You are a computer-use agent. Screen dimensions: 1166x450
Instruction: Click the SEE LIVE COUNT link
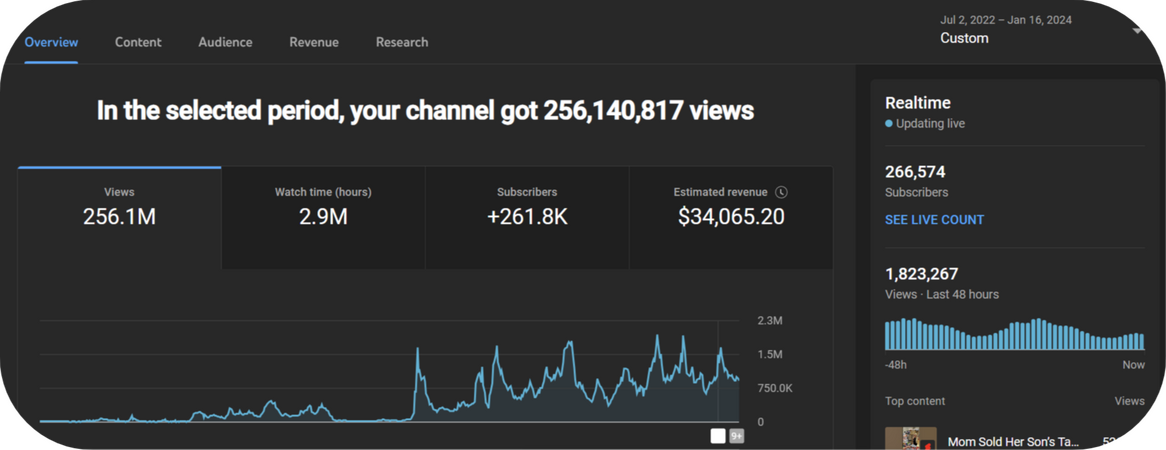pos(934,219)
